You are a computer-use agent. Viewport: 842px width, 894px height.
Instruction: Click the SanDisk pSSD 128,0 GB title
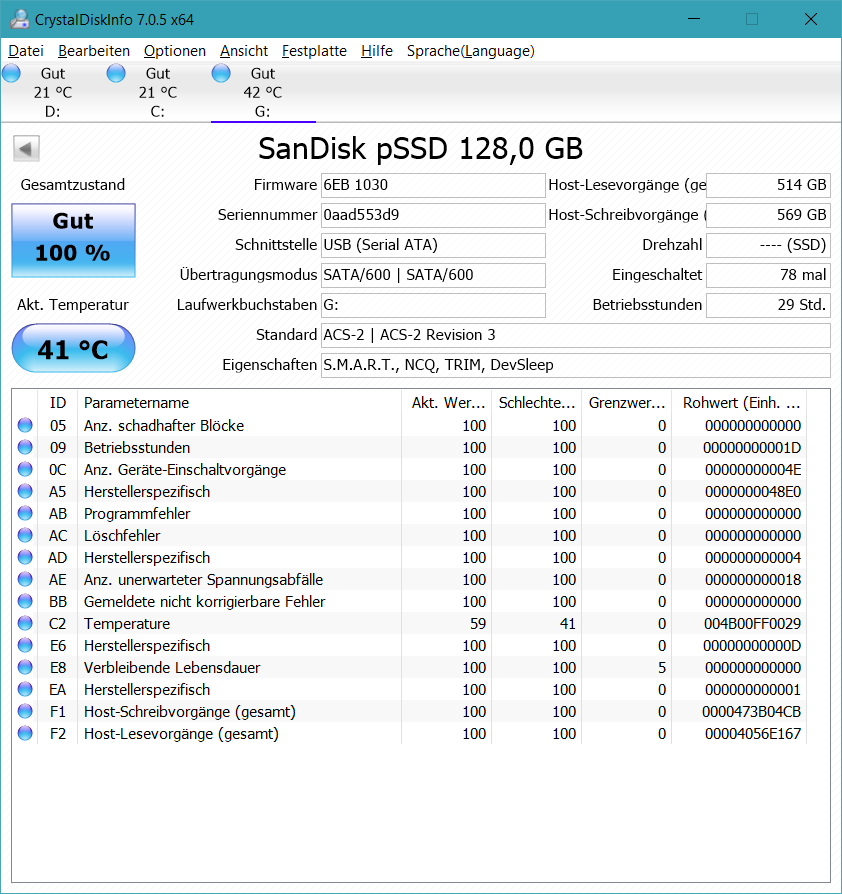pos(421,149)
